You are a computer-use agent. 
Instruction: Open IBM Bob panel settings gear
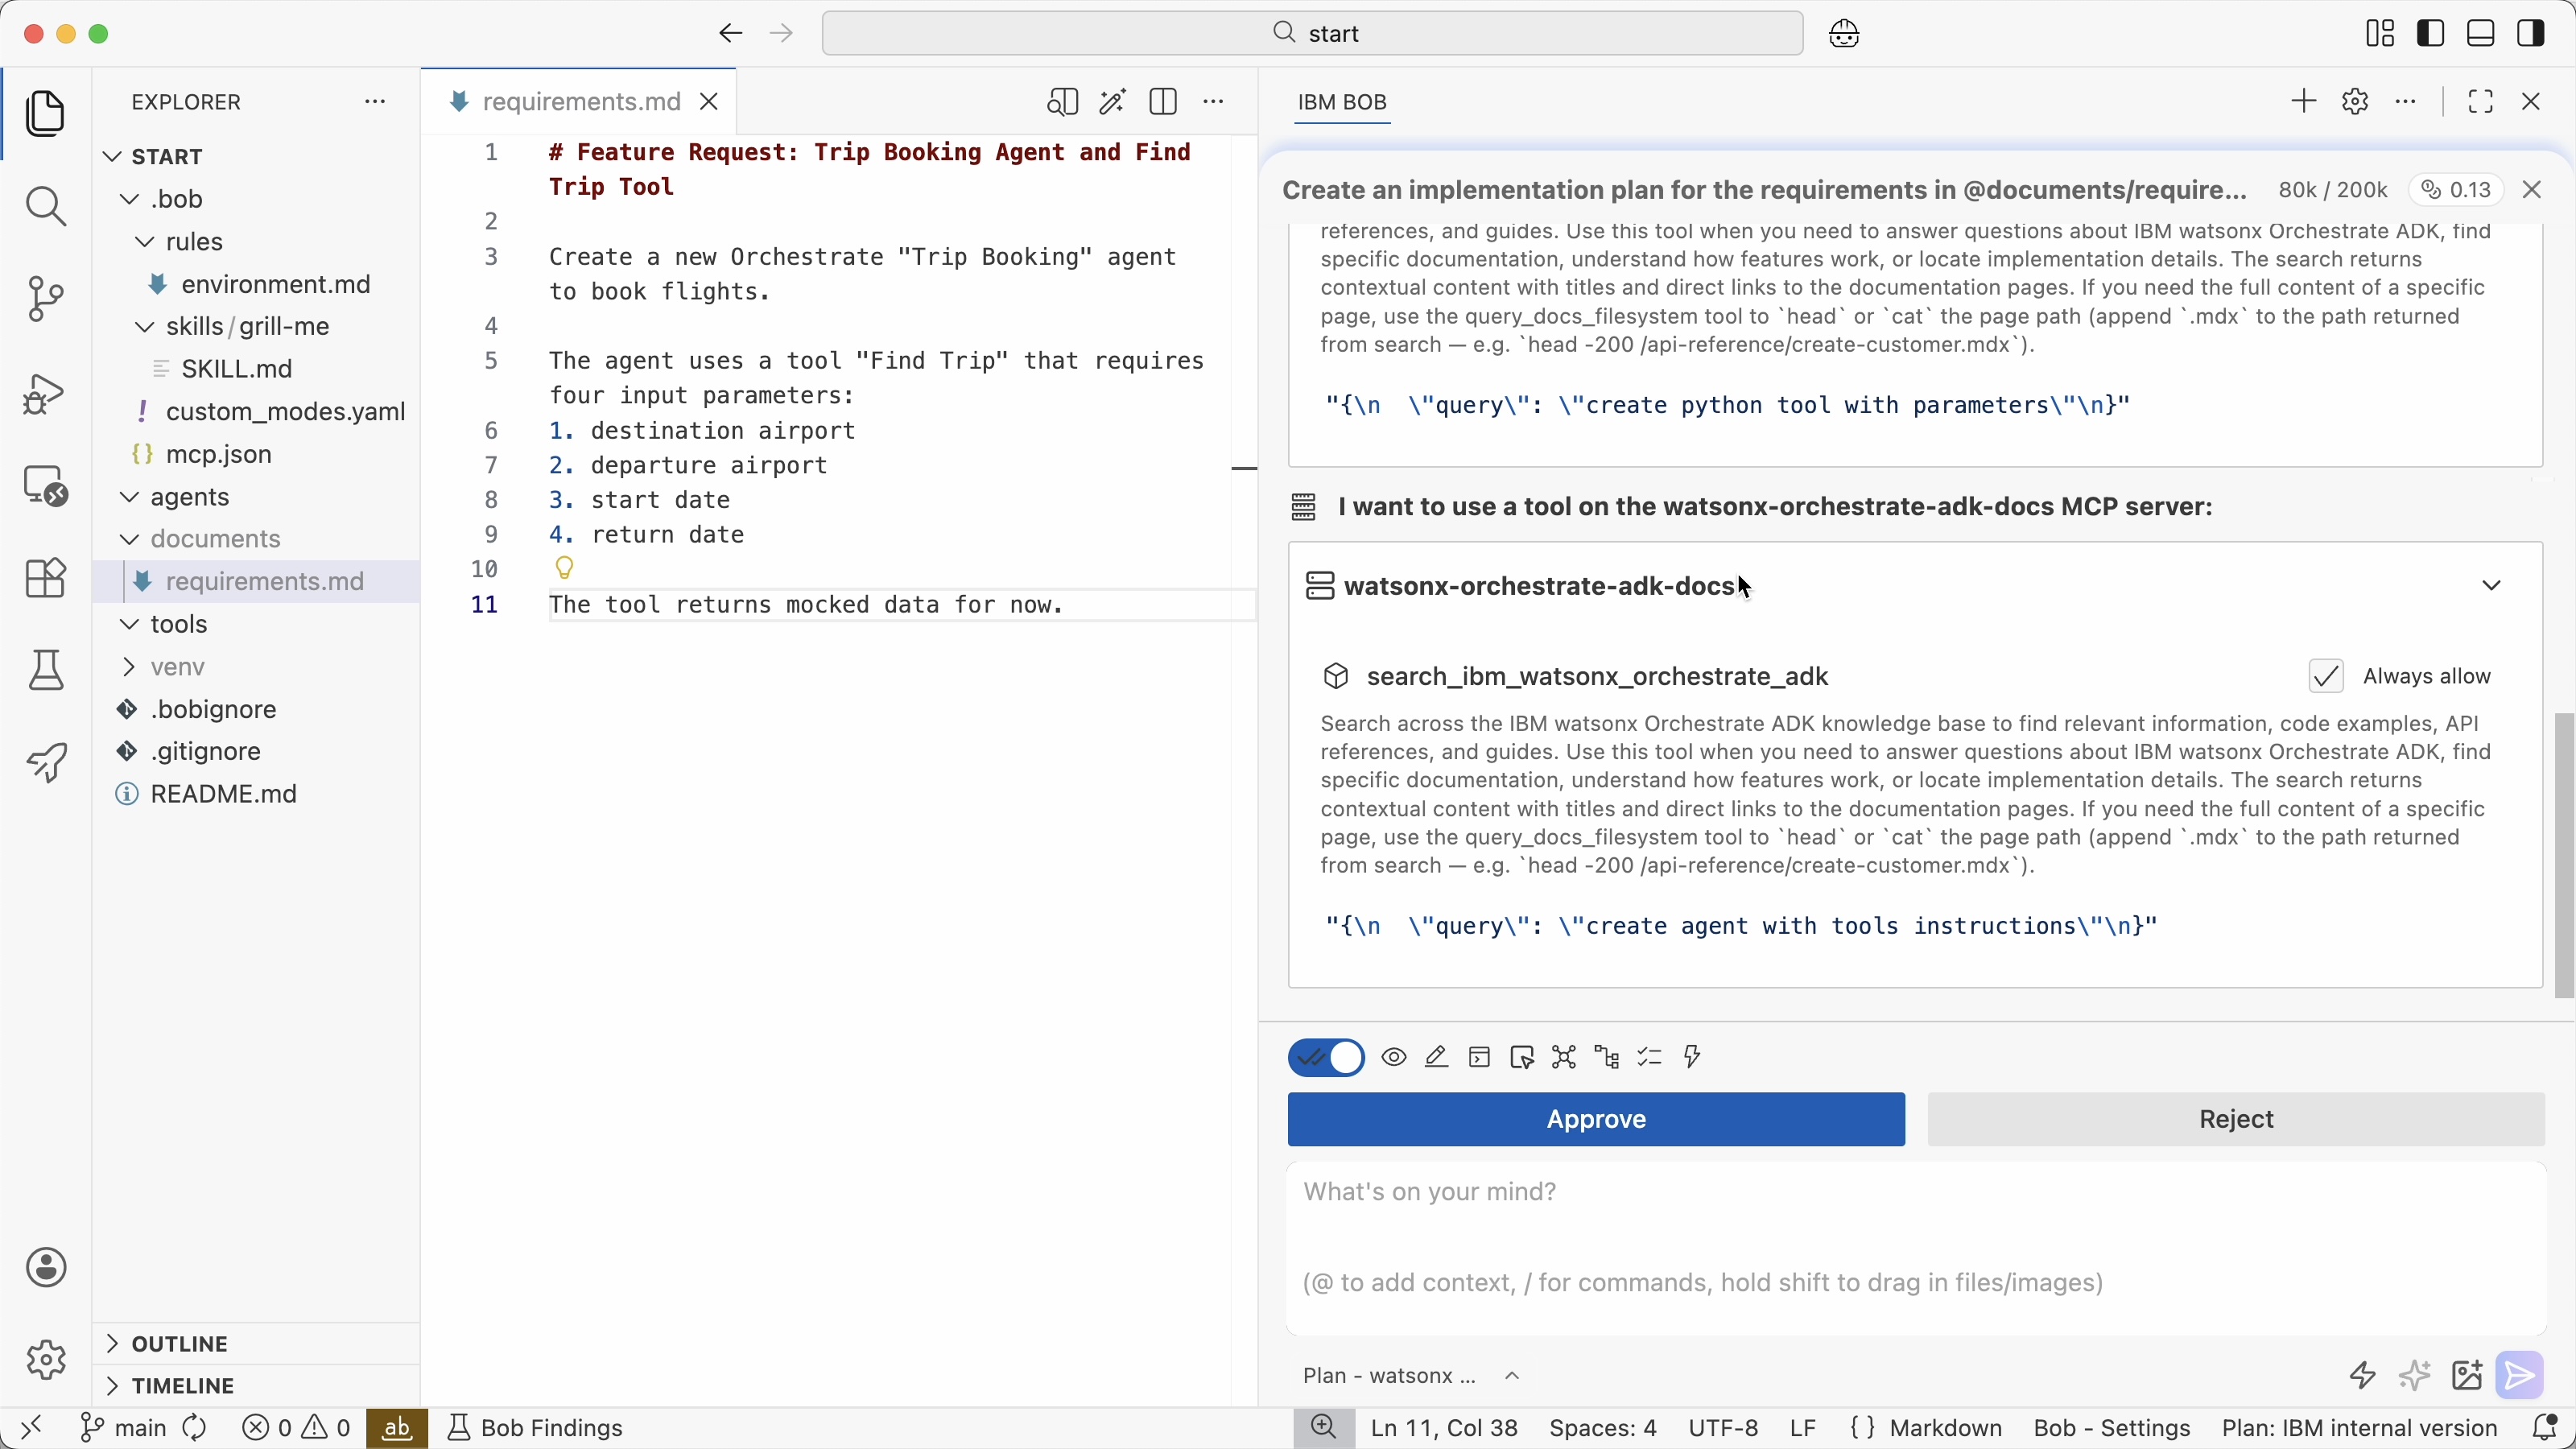2356,102
